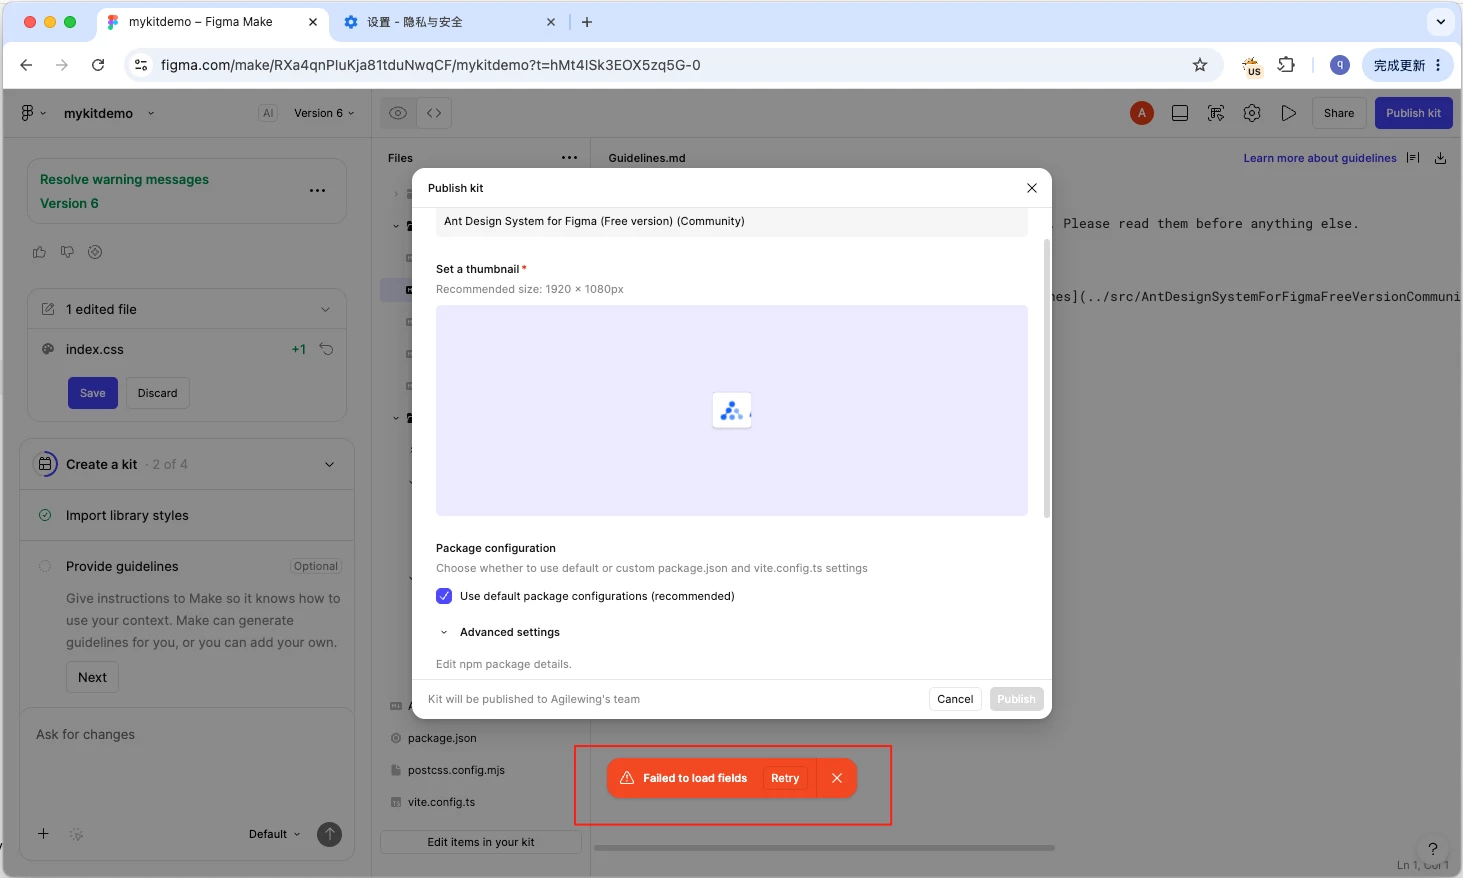Open a new Chrome tab
The image size is (1463, 878).
coord(587,22)
